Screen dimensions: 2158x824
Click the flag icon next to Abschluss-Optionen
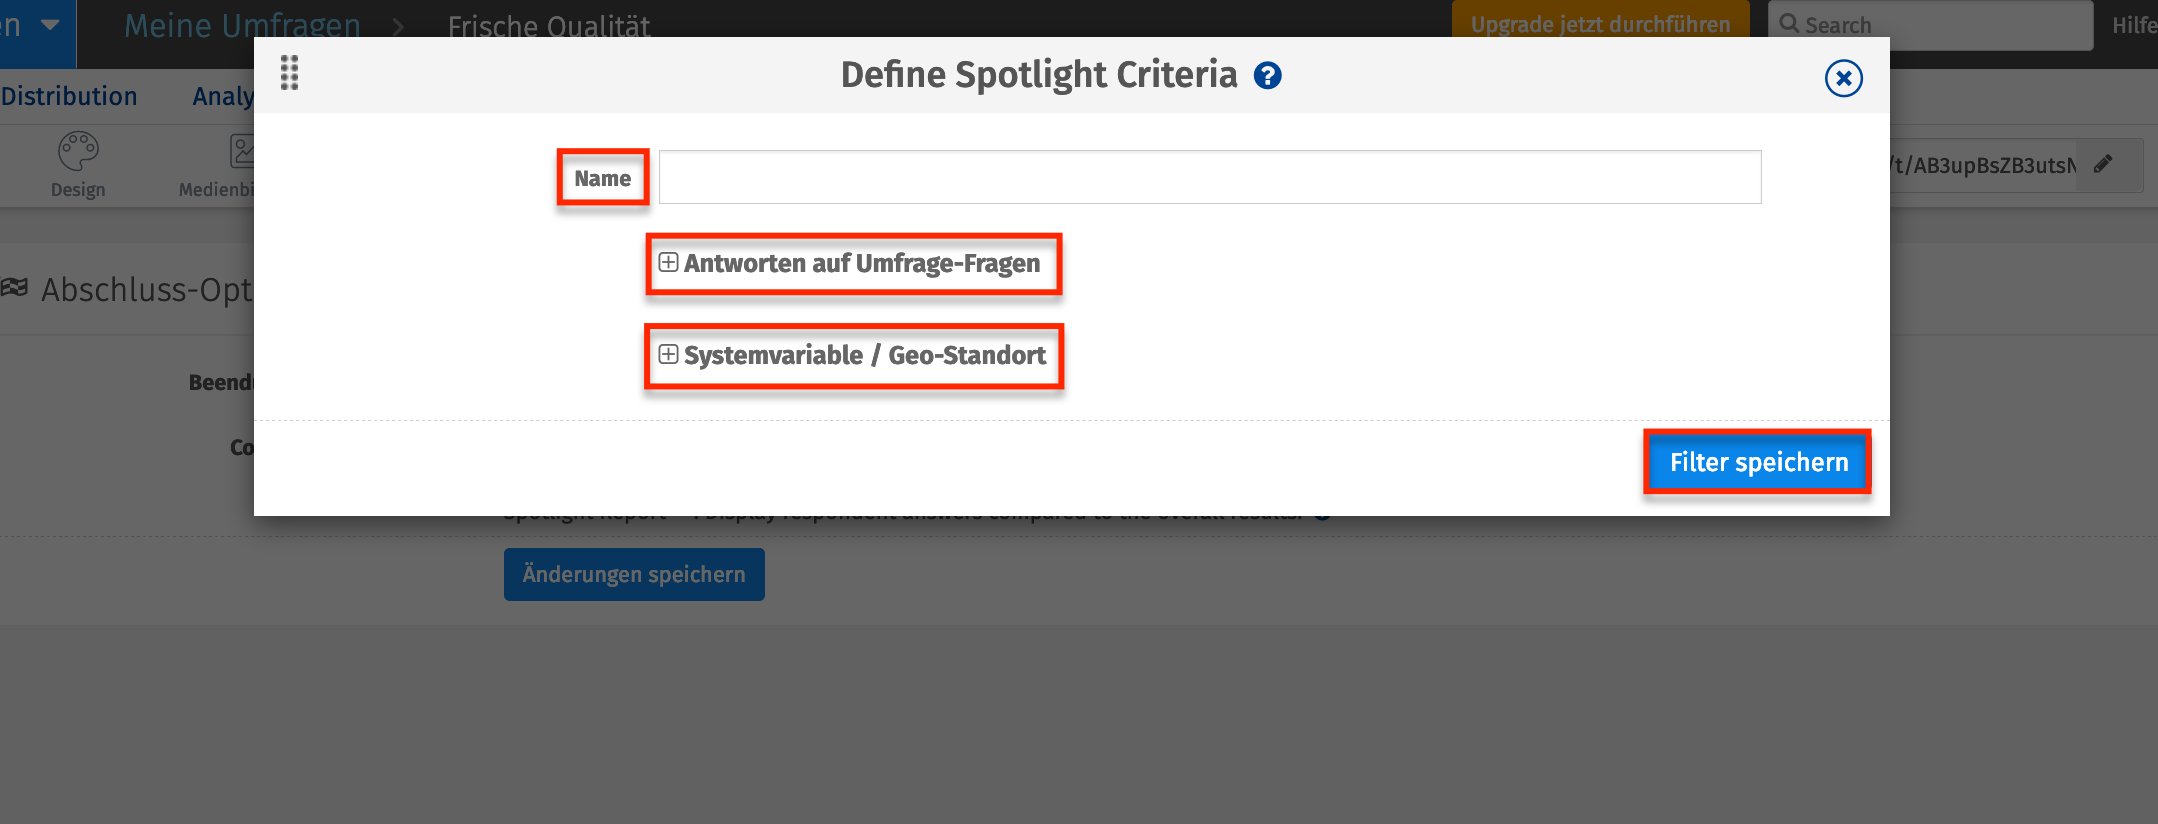tap(14, 289)
